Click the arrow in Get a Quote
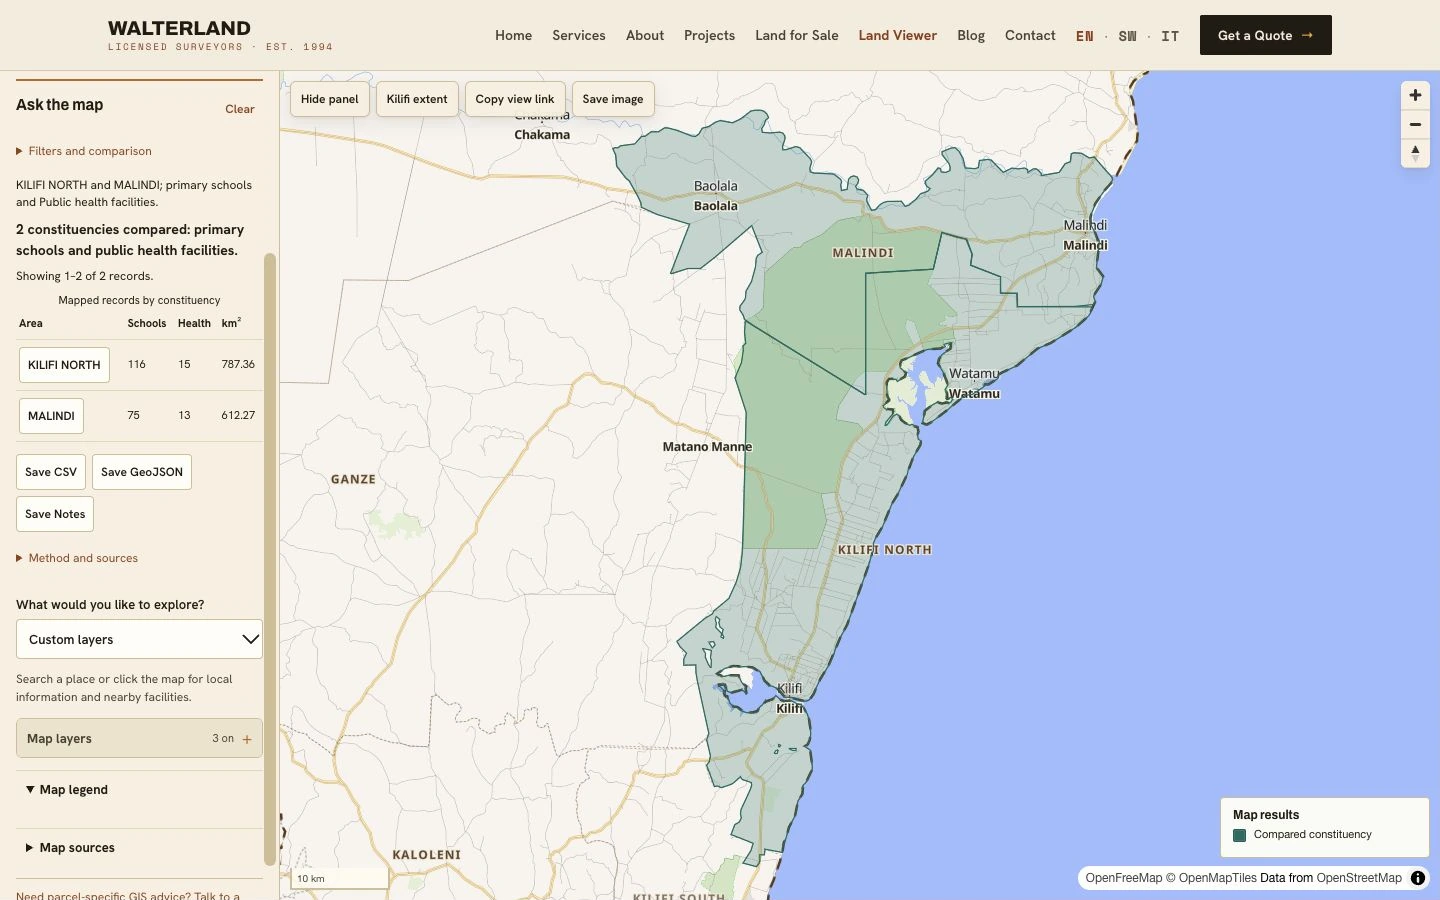Viewport: 1440px width, 900px height. click(1307, 35)
